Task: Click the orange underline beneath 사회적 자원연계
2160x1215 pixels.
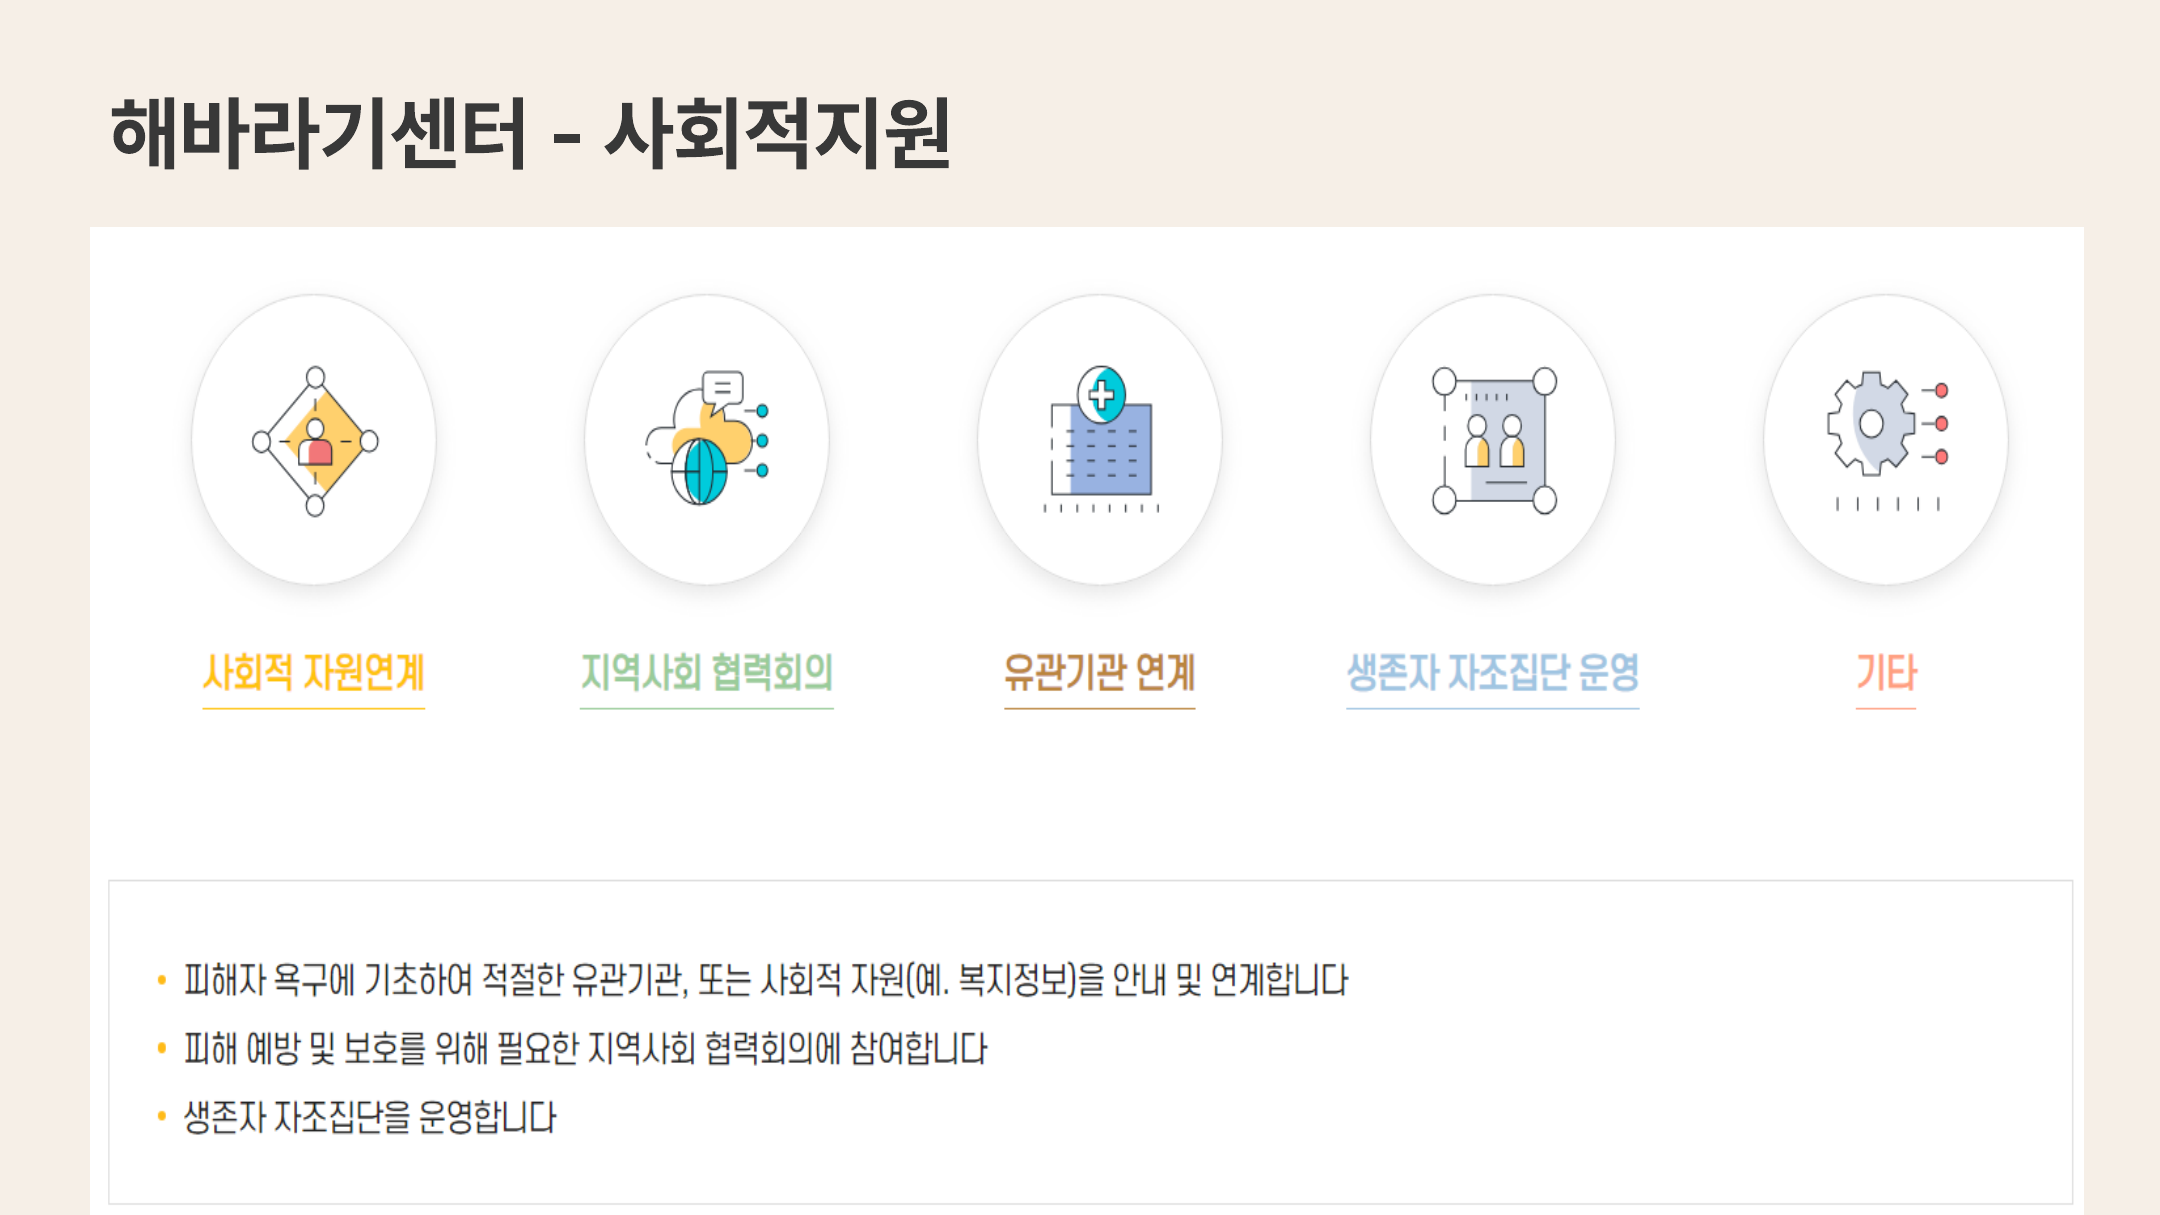Action: tap(314, 708)
